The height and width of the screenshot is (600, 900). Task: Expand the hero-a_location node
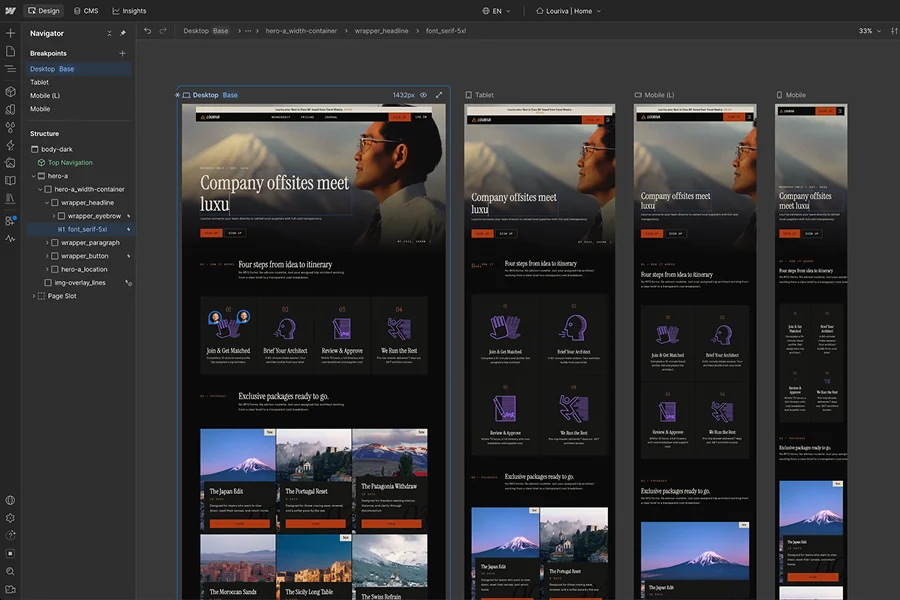[47, 269]
